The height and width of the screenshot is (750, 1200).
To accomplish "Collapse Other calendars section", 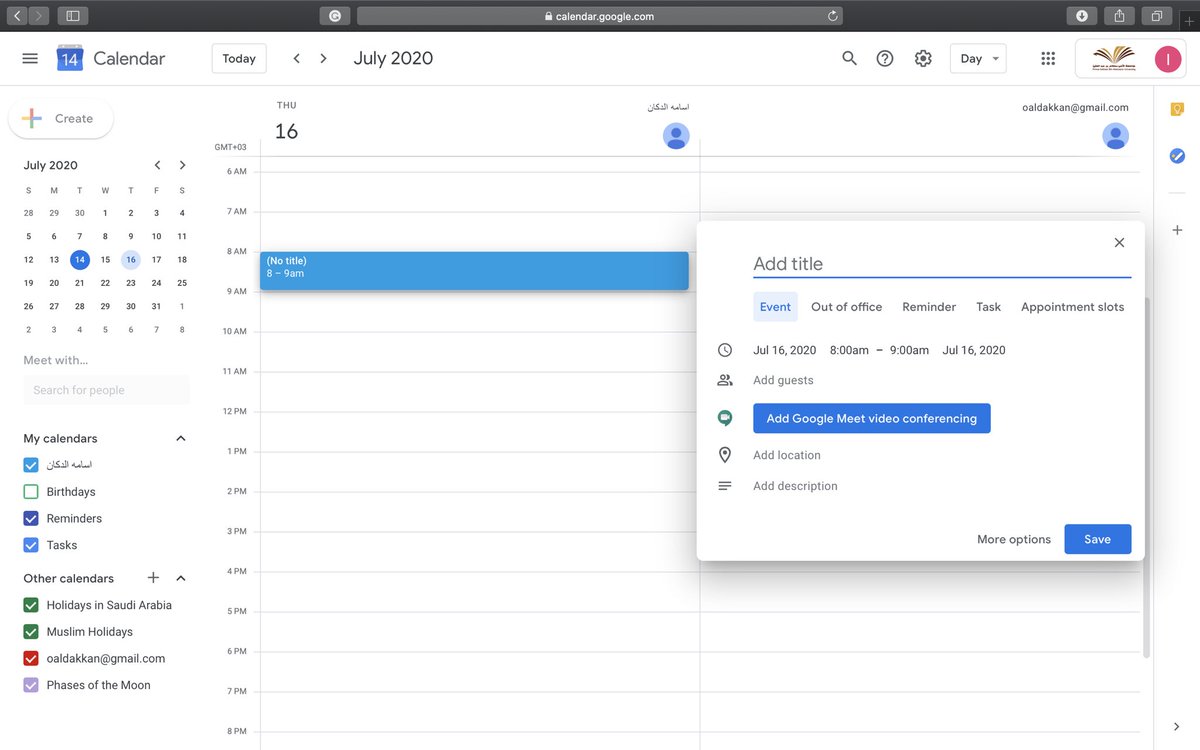I will tap(181, 578).
